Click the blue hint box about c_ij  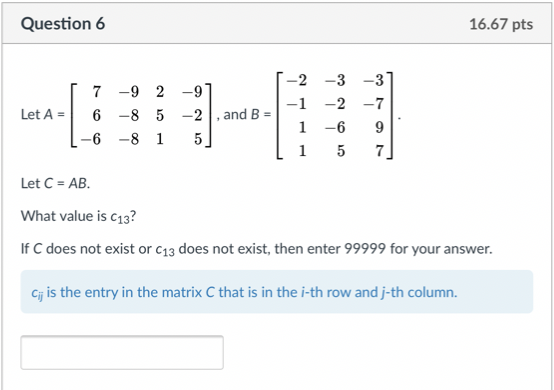[277, 292]
